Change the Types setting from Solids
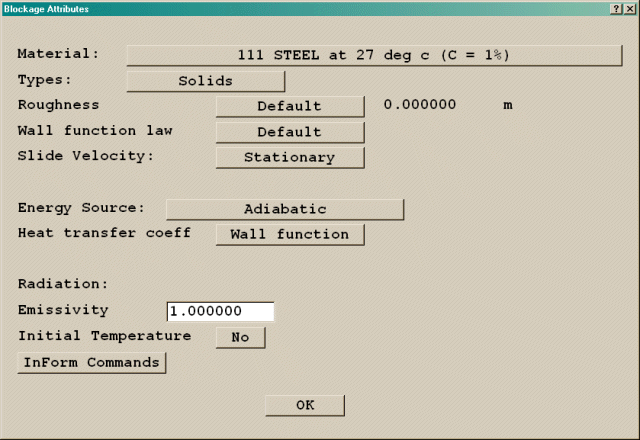The width and height of the screenshot is (640, 440). pyautogui.click(x=205, y=81)
